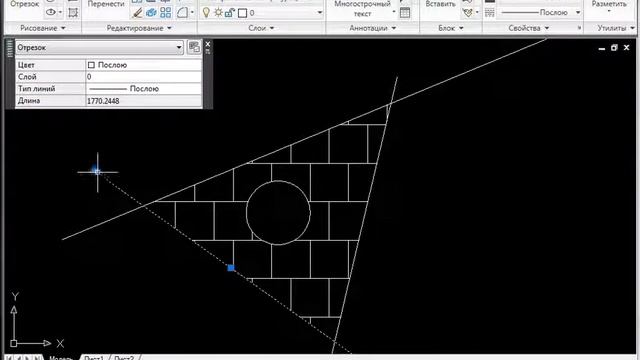Open the edit attributes dropdown arrow
The width and height of the screenshot is (640, 360).
coord(477,12)
